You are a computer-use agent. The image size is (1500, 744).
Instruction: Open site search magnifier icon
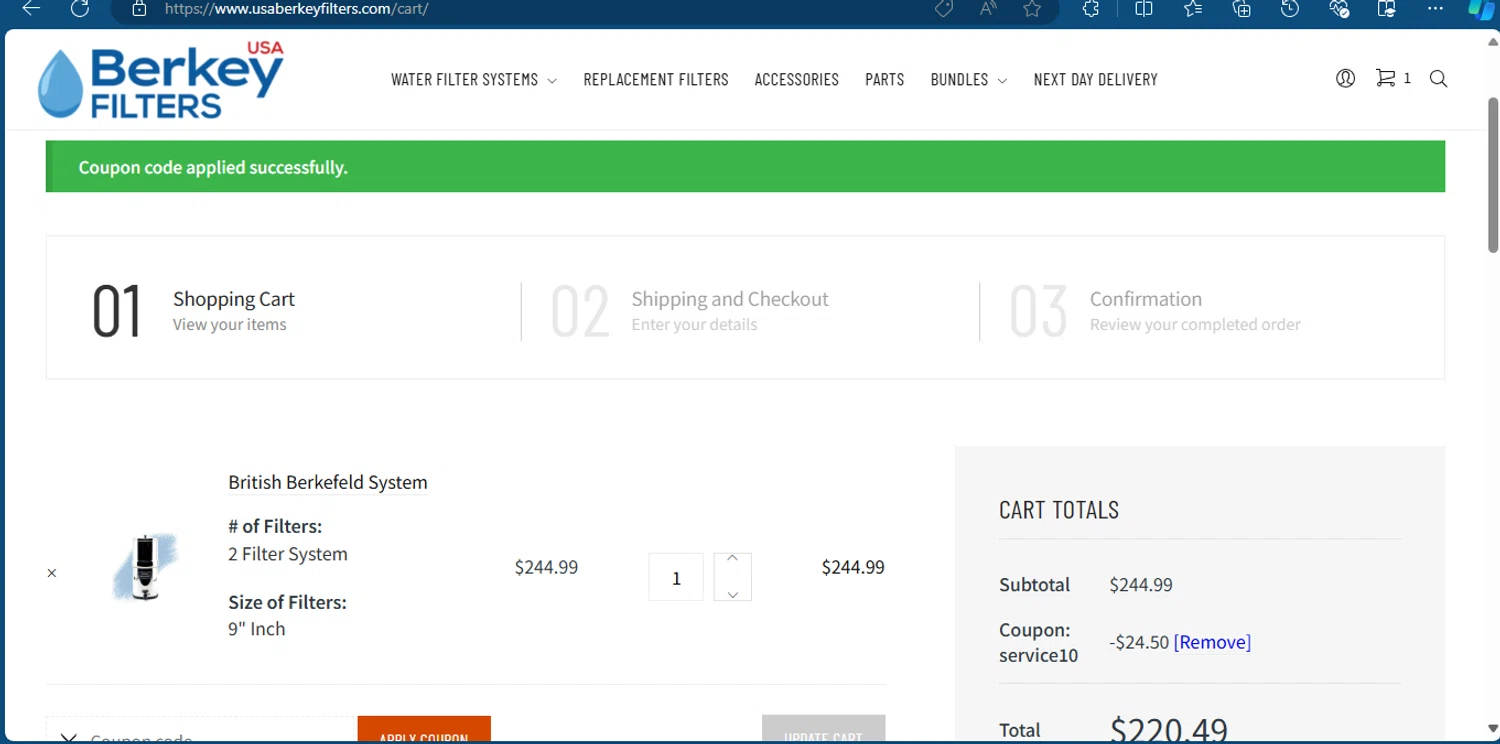(1438, 78)
